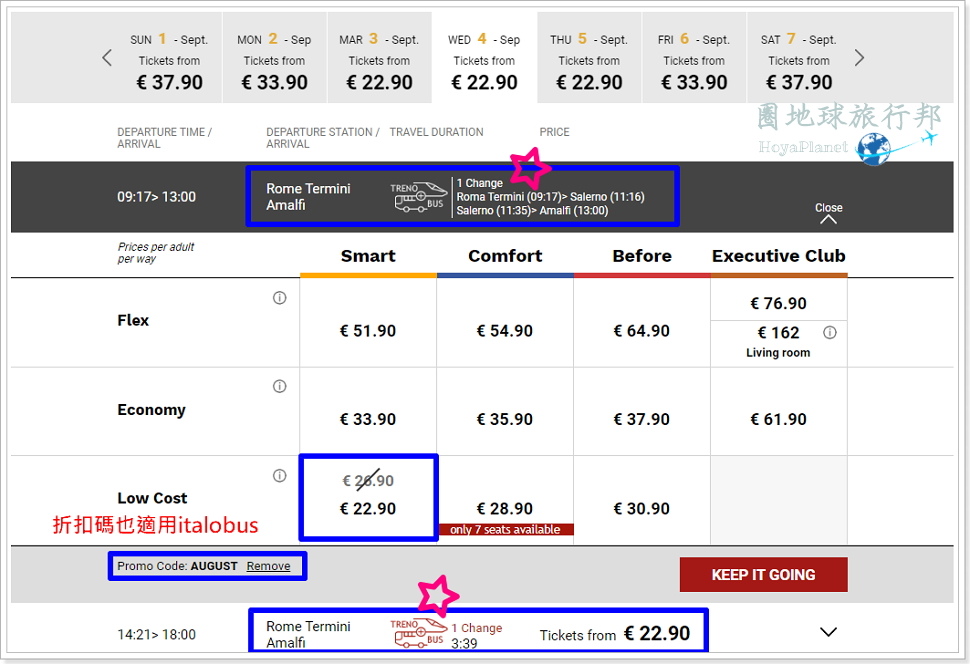Open info icon for Low Cost fare
Viewport: 970px width, 664px height.
click(280, 476)
